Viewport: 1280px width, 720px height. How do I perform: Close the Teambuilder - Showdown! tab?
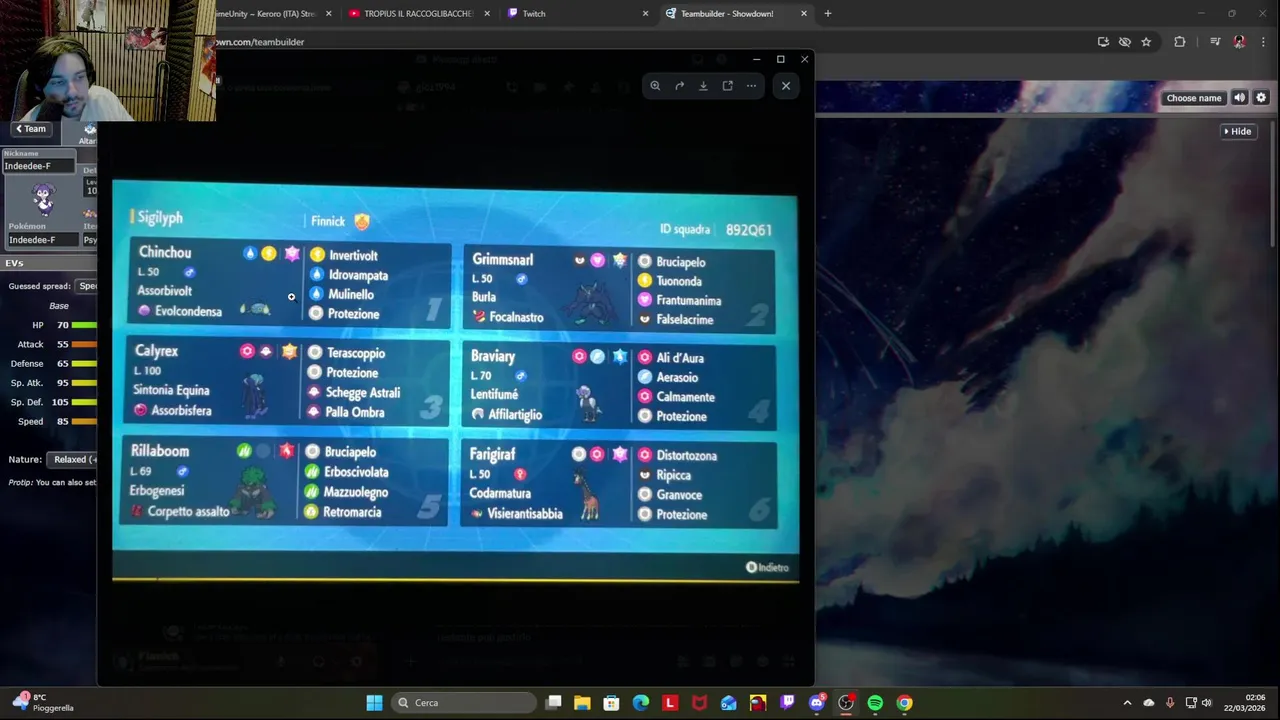click(x=803, y=14)
